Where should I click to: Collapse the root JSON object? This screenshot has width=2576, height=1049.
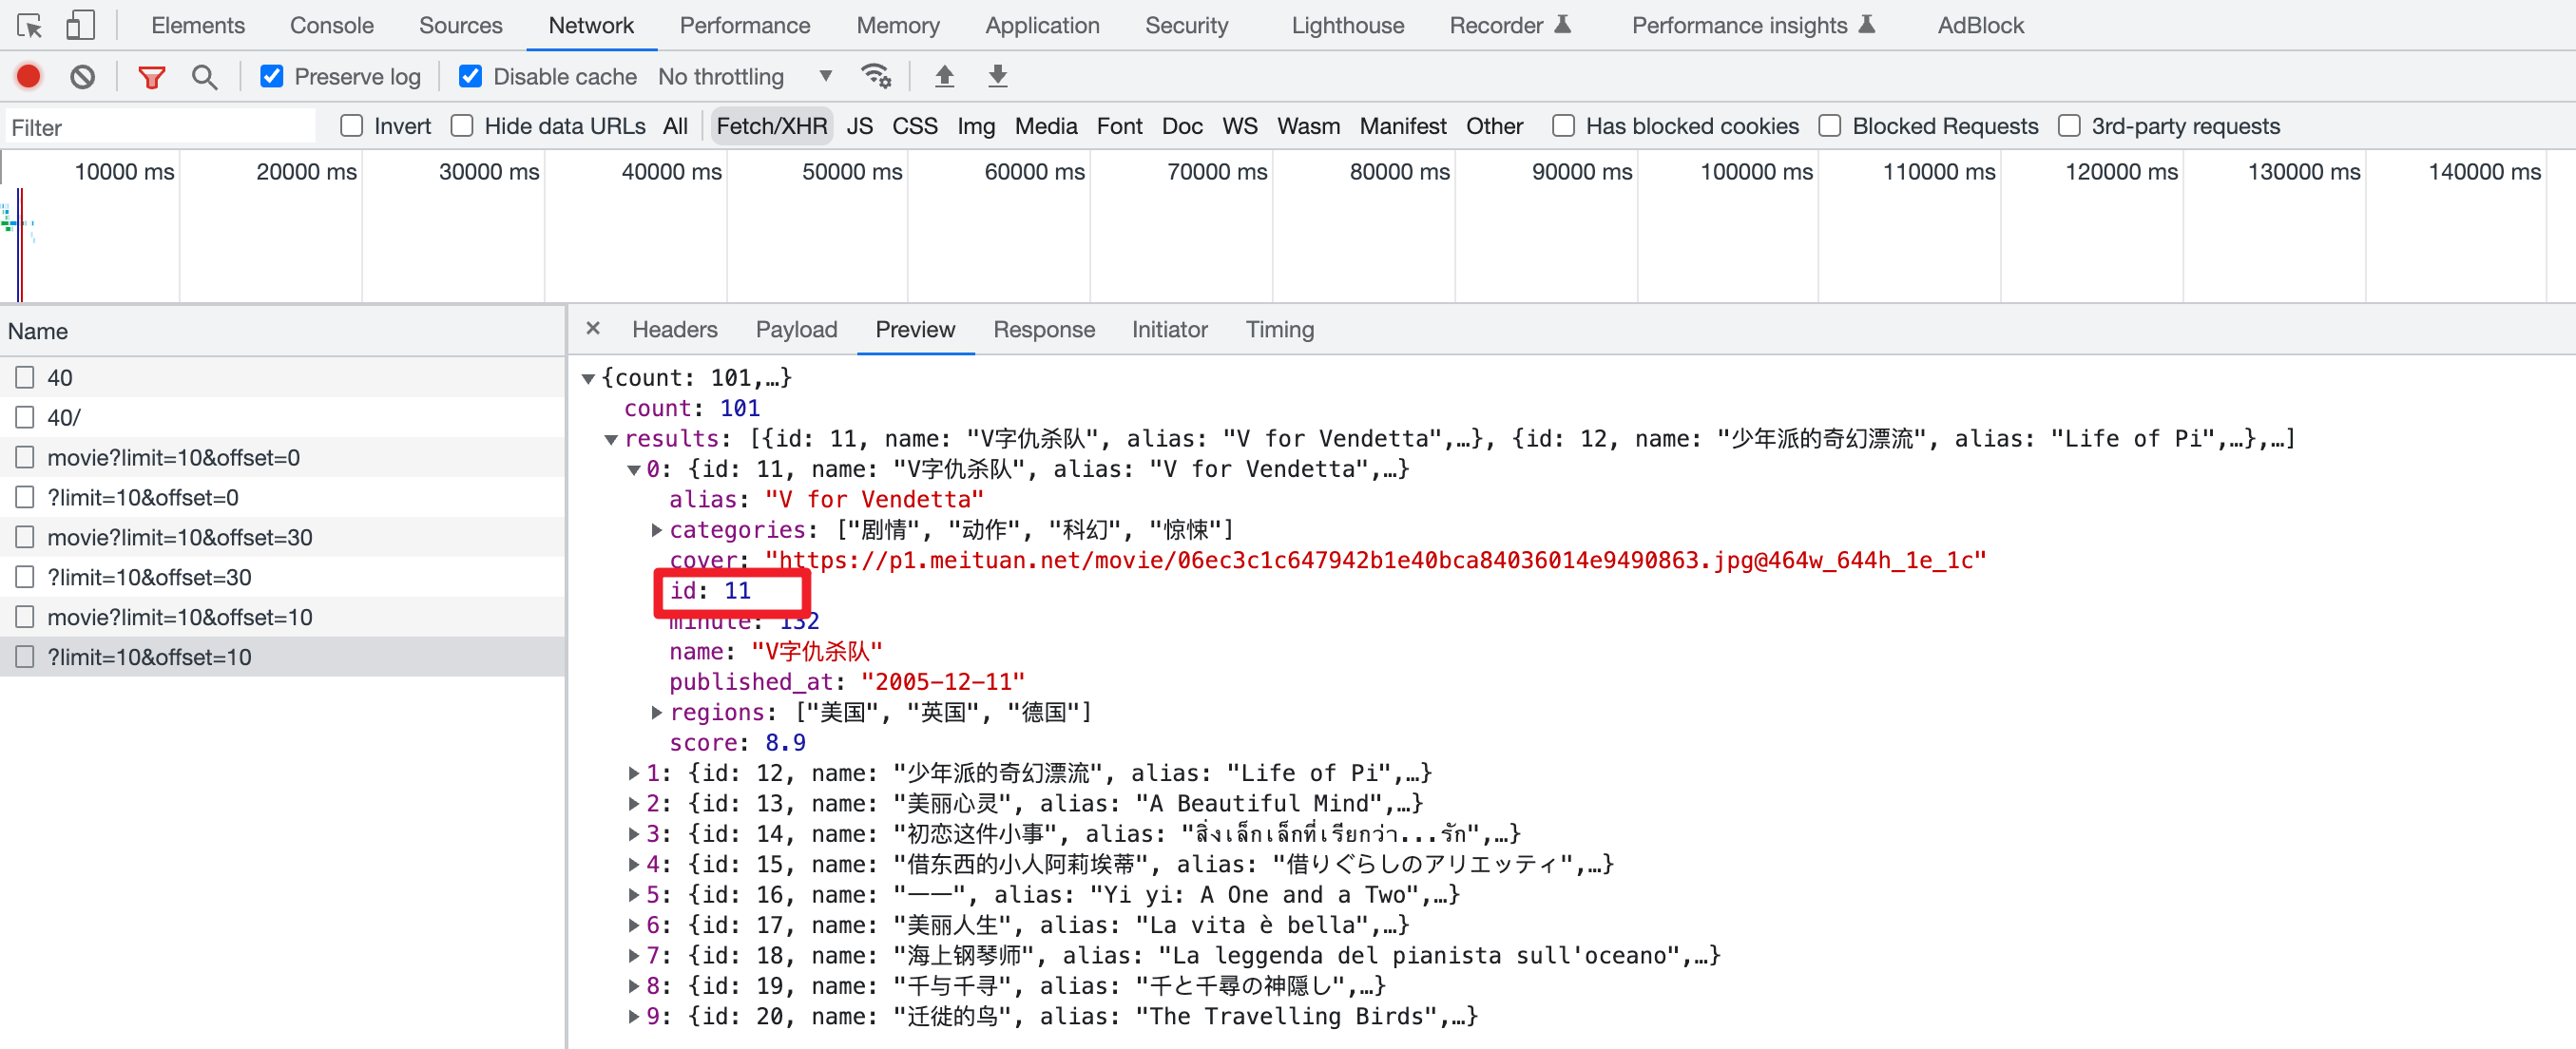(589, 378)
